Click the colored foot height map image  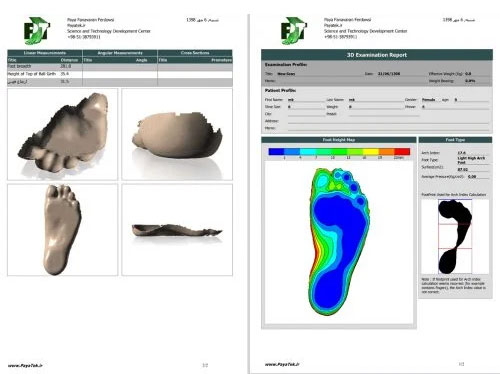[x=340, y=242]
